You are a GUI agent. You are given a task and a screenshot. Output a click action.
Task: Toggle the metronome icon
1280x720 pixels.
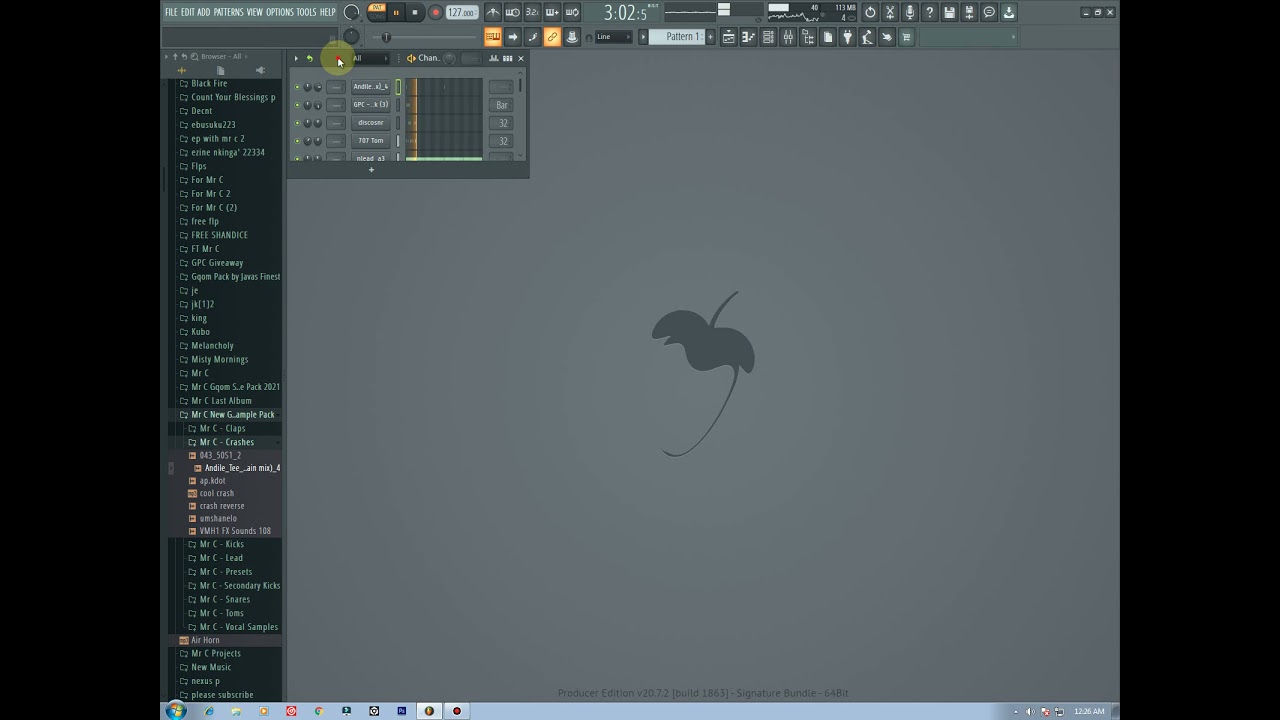[x=493, y=12]
